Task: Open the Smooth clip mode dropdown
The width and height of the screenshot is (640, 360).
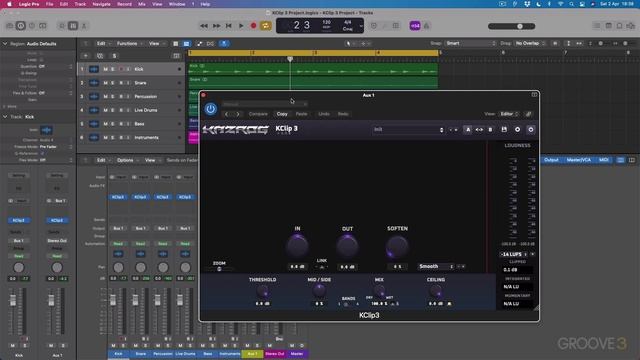Action: [436, 266]
